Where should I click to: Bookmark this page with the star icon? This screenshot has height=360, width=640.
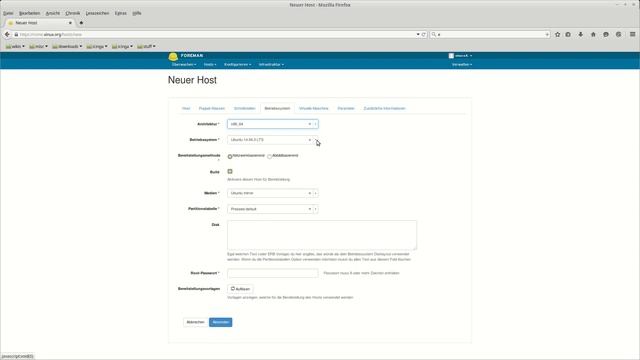tap(558, 35)
